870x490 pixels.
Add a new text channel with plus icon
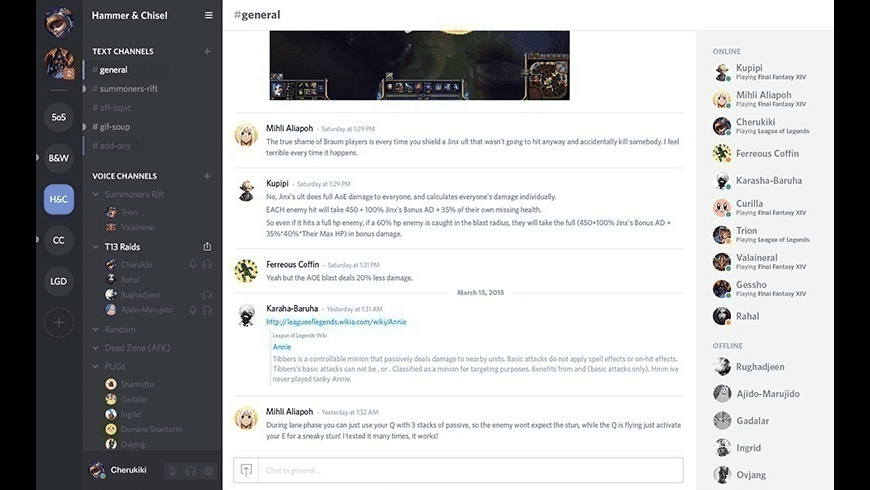(x=207, y=51)
